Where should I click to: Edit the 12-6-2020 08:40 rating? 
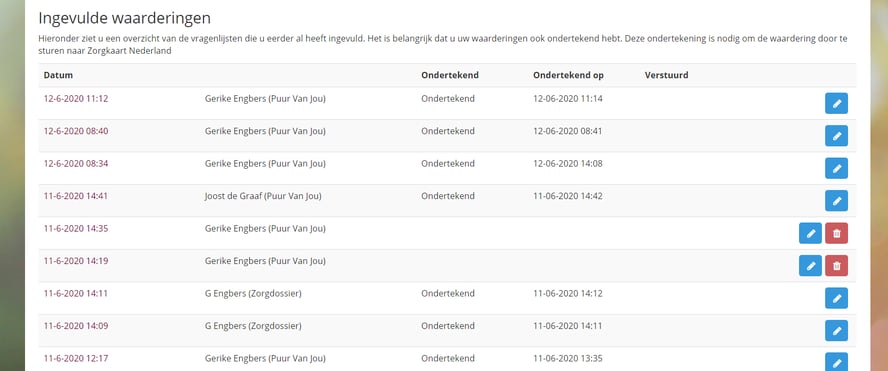[x=836, y=136]
